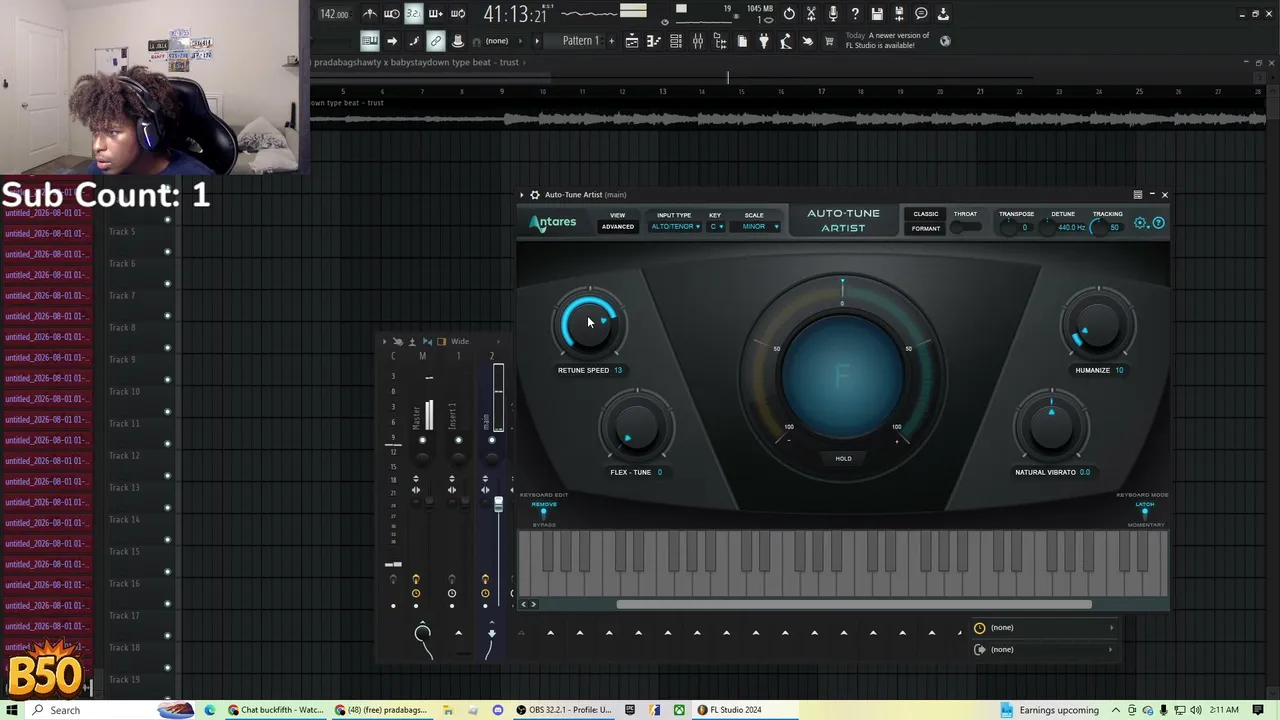1280x720 pixels.
Task: Toggle Keyboard Edit Remove/Bypass switch
Action: 544,513
